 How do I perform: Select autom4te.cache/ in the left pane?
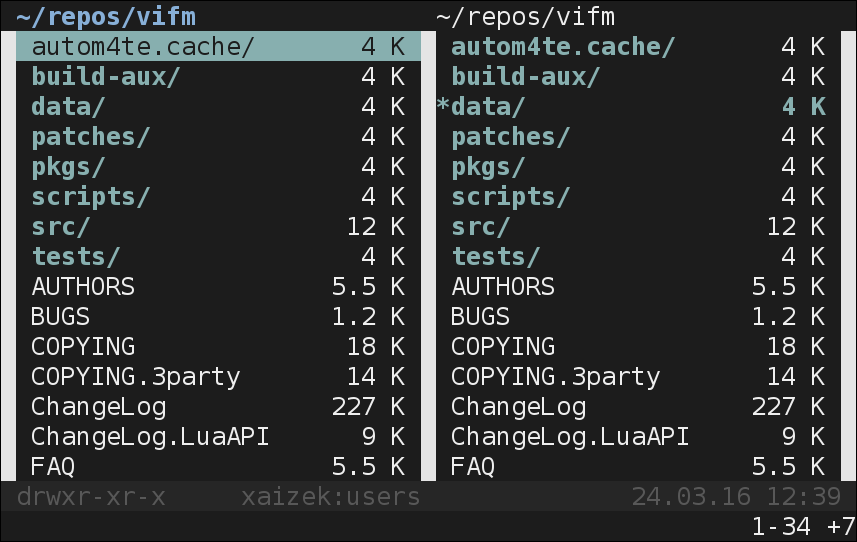point(219,46)
